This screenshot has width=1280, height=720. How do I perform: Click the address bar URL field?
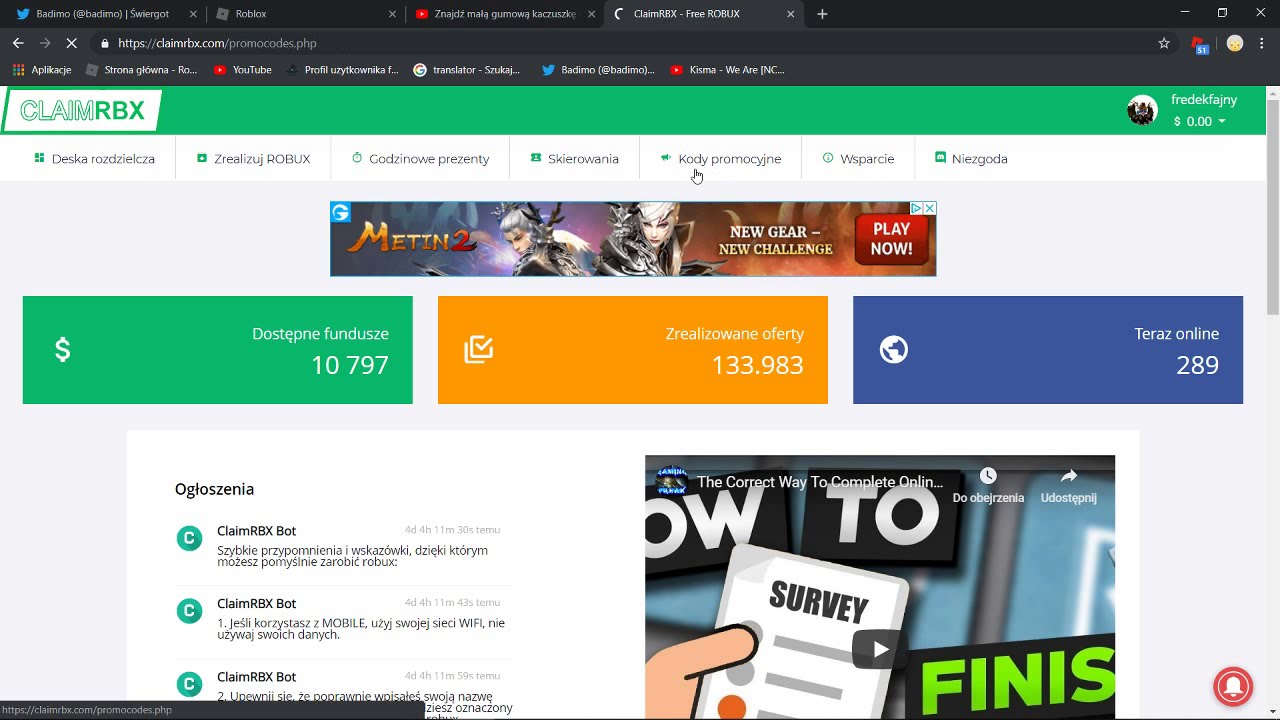click(630, 43)
